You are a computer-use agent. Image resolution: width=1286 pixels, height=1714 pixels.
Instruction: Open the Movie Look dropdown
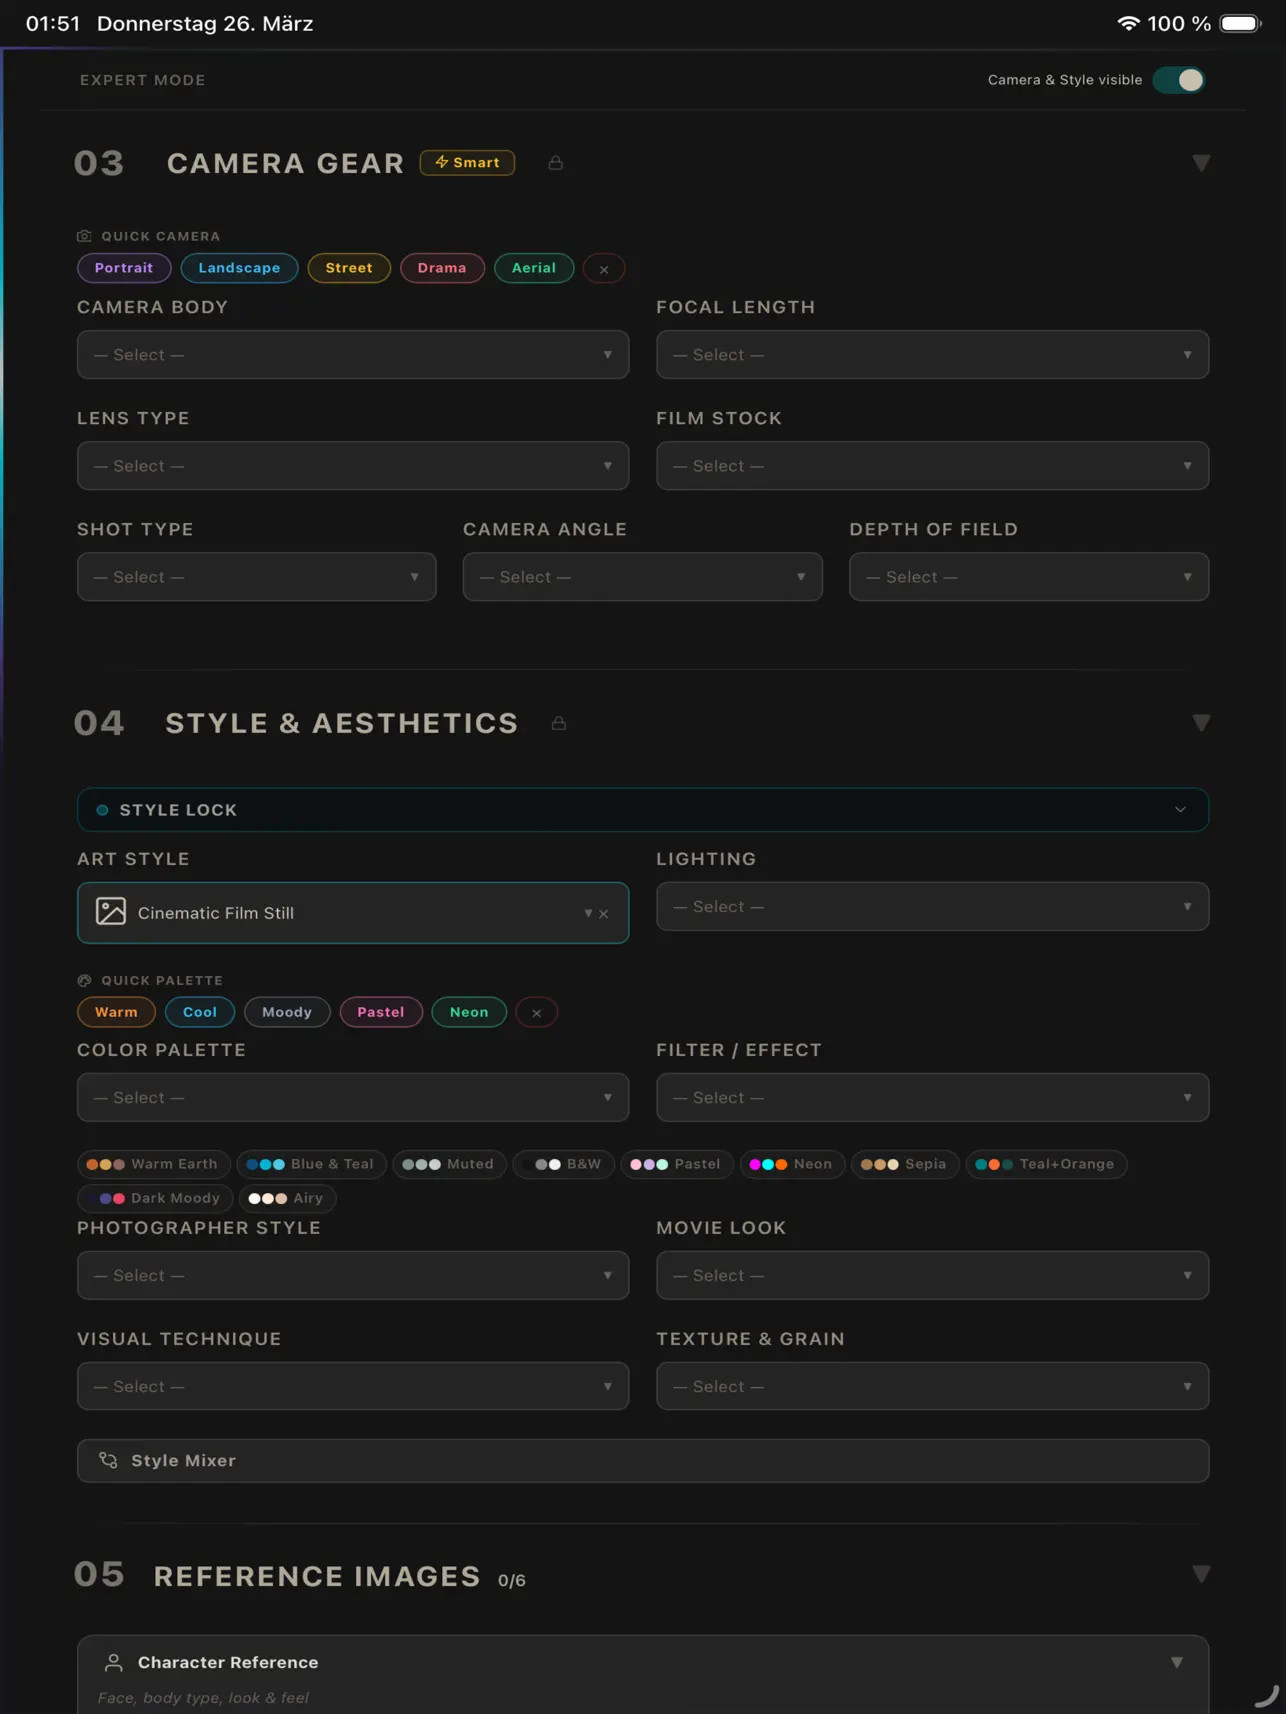click(932, 1276)
